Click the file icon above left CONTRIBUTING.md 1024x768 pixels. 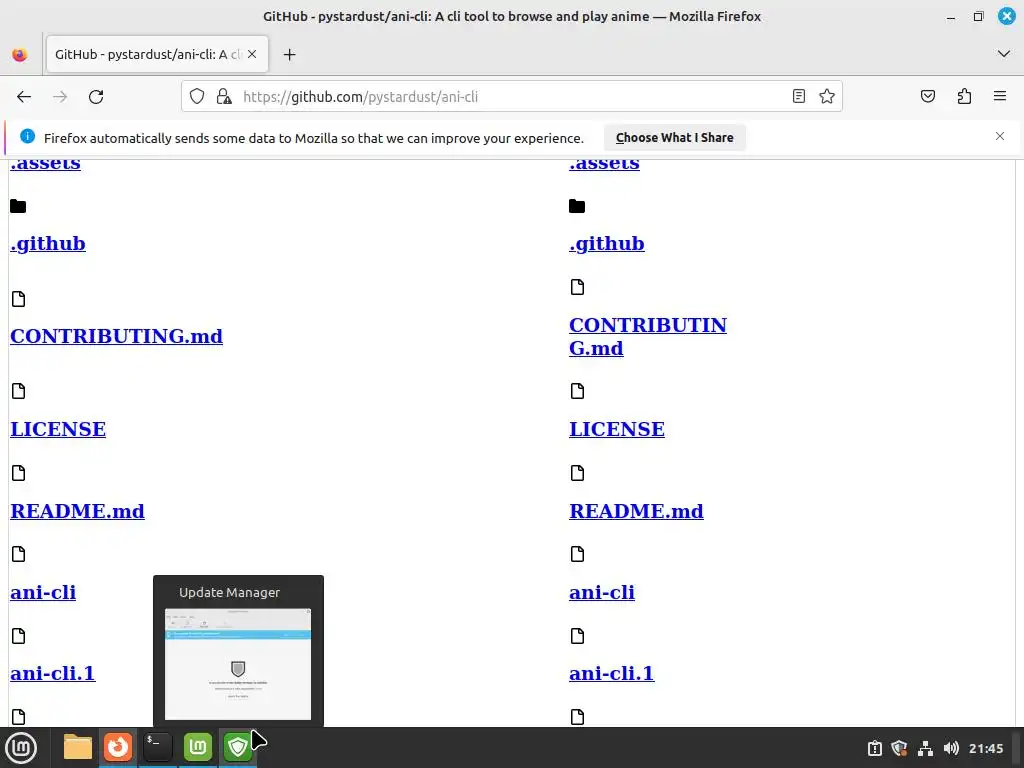click(x=18, y=299)
